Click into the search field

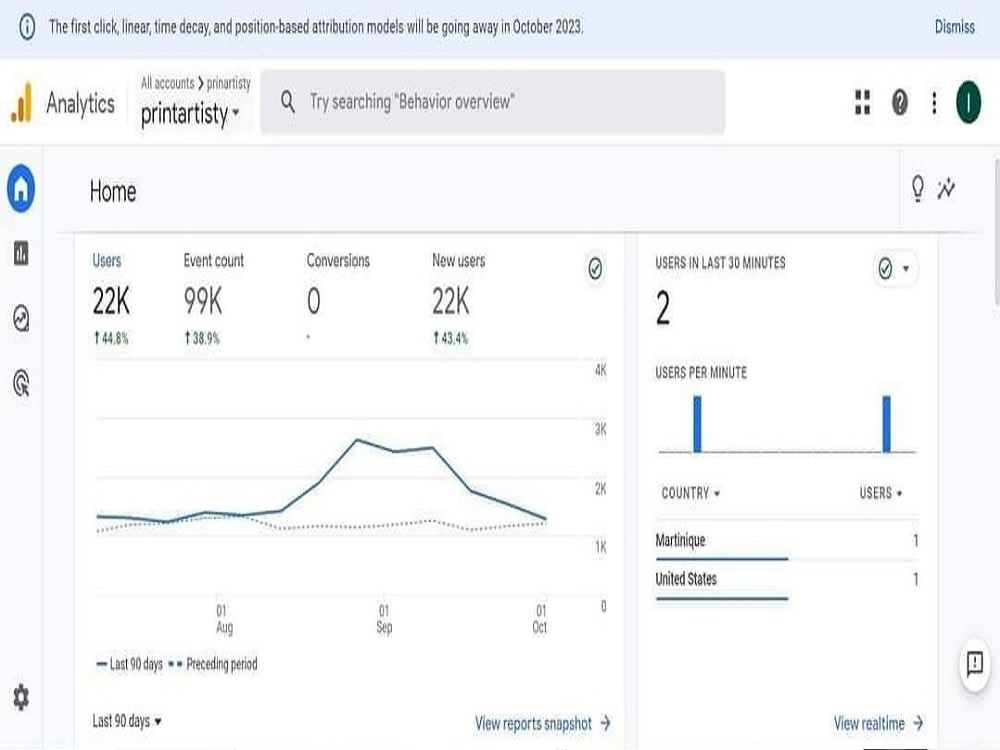pyautogui.click(x=492, y=102)
